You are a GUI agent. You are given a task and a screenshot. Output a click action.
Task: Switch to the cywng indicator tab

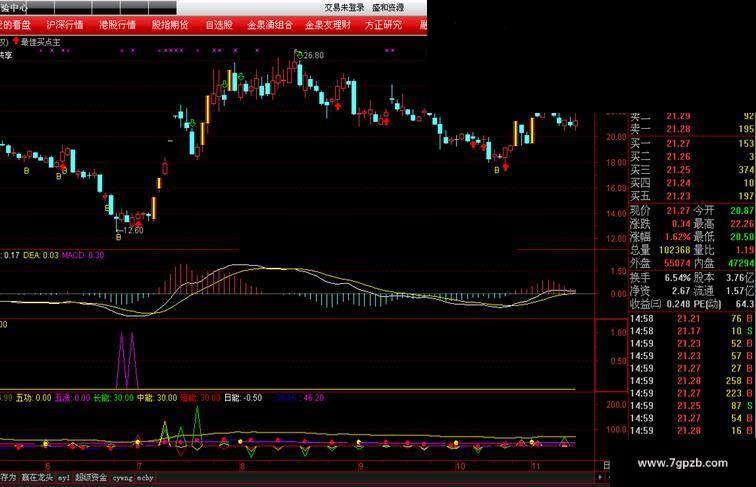tap(122, 478)
